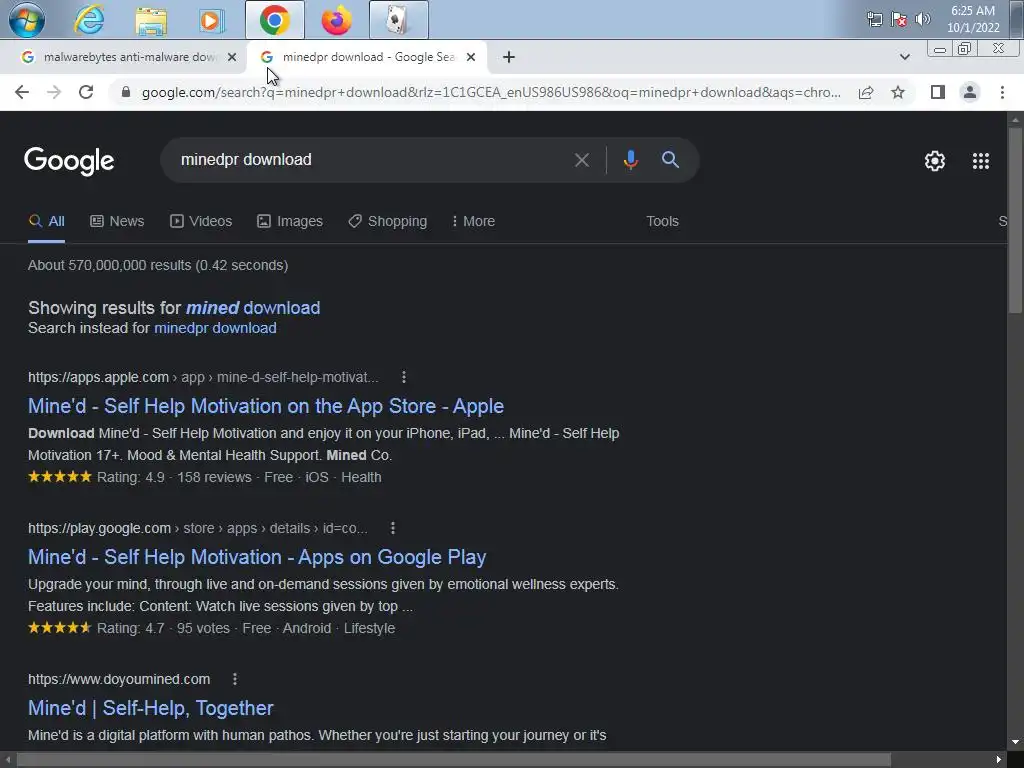Image resolution: width=1024 pixels, height=768 pixels.
Task: Go back in Chrome navigation
Action: coord(22,92)
